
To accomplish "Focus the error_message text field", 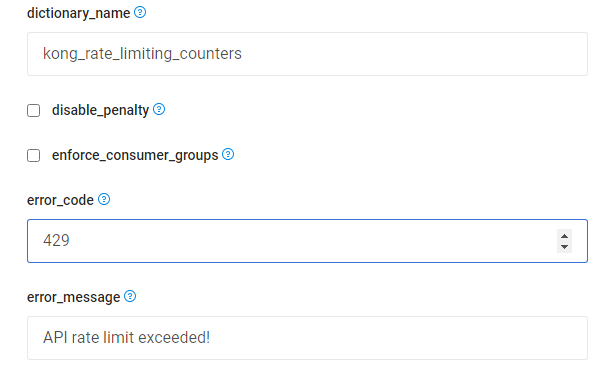I will [307, 338].
